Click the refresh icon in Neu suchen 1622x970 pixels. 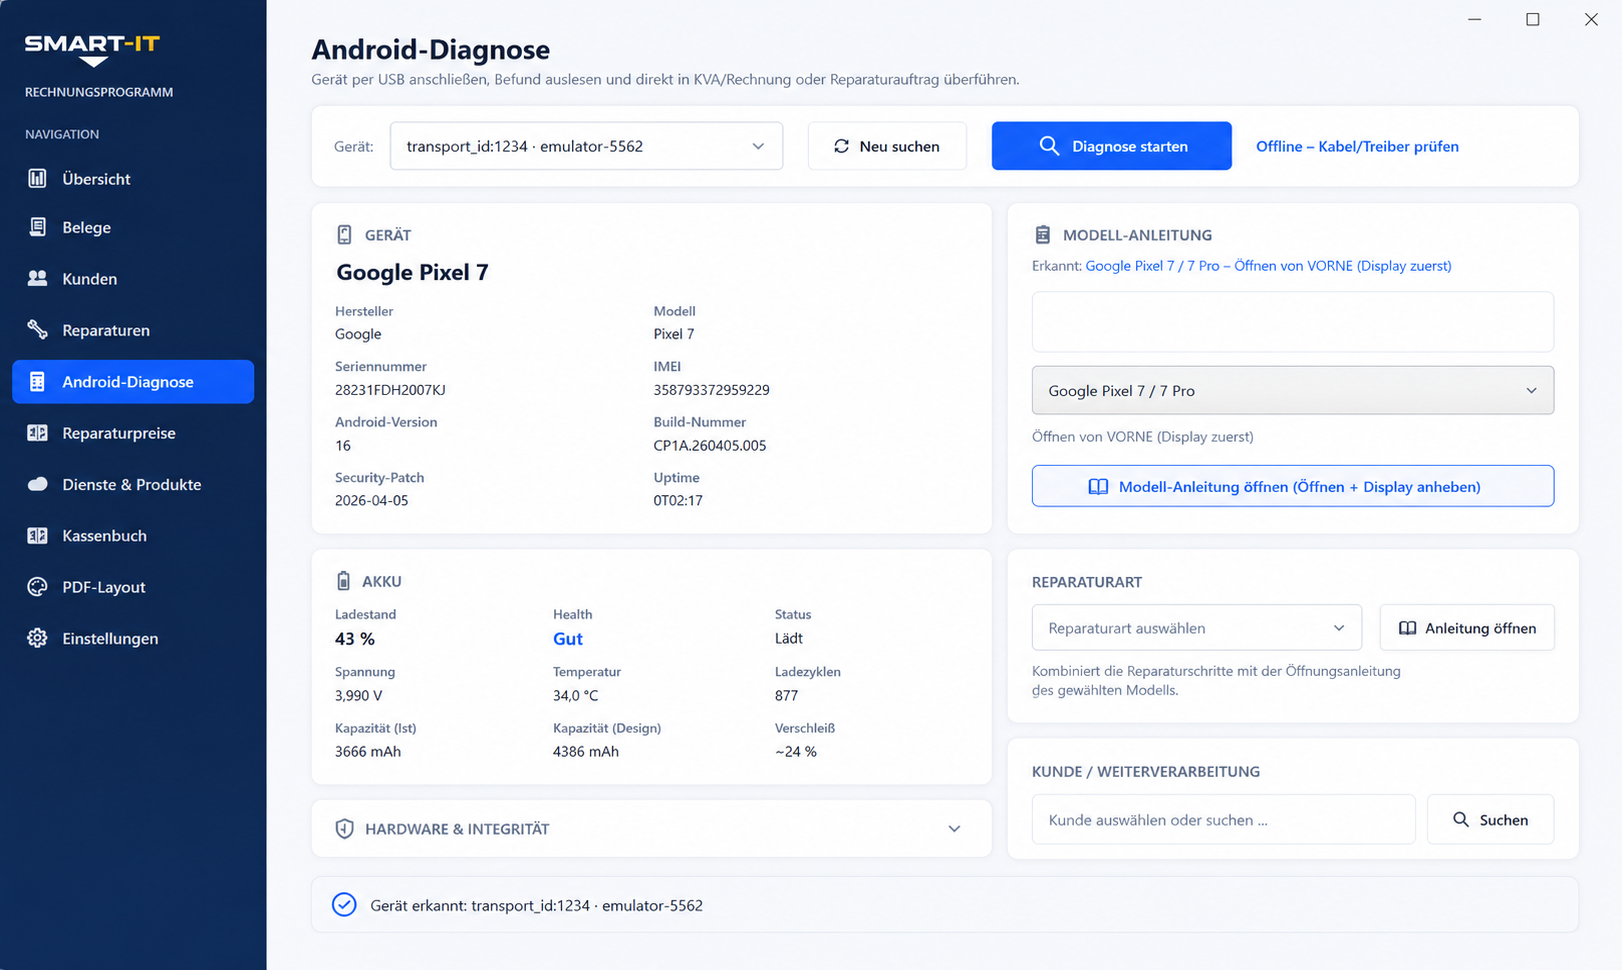[x=841, y=146]
